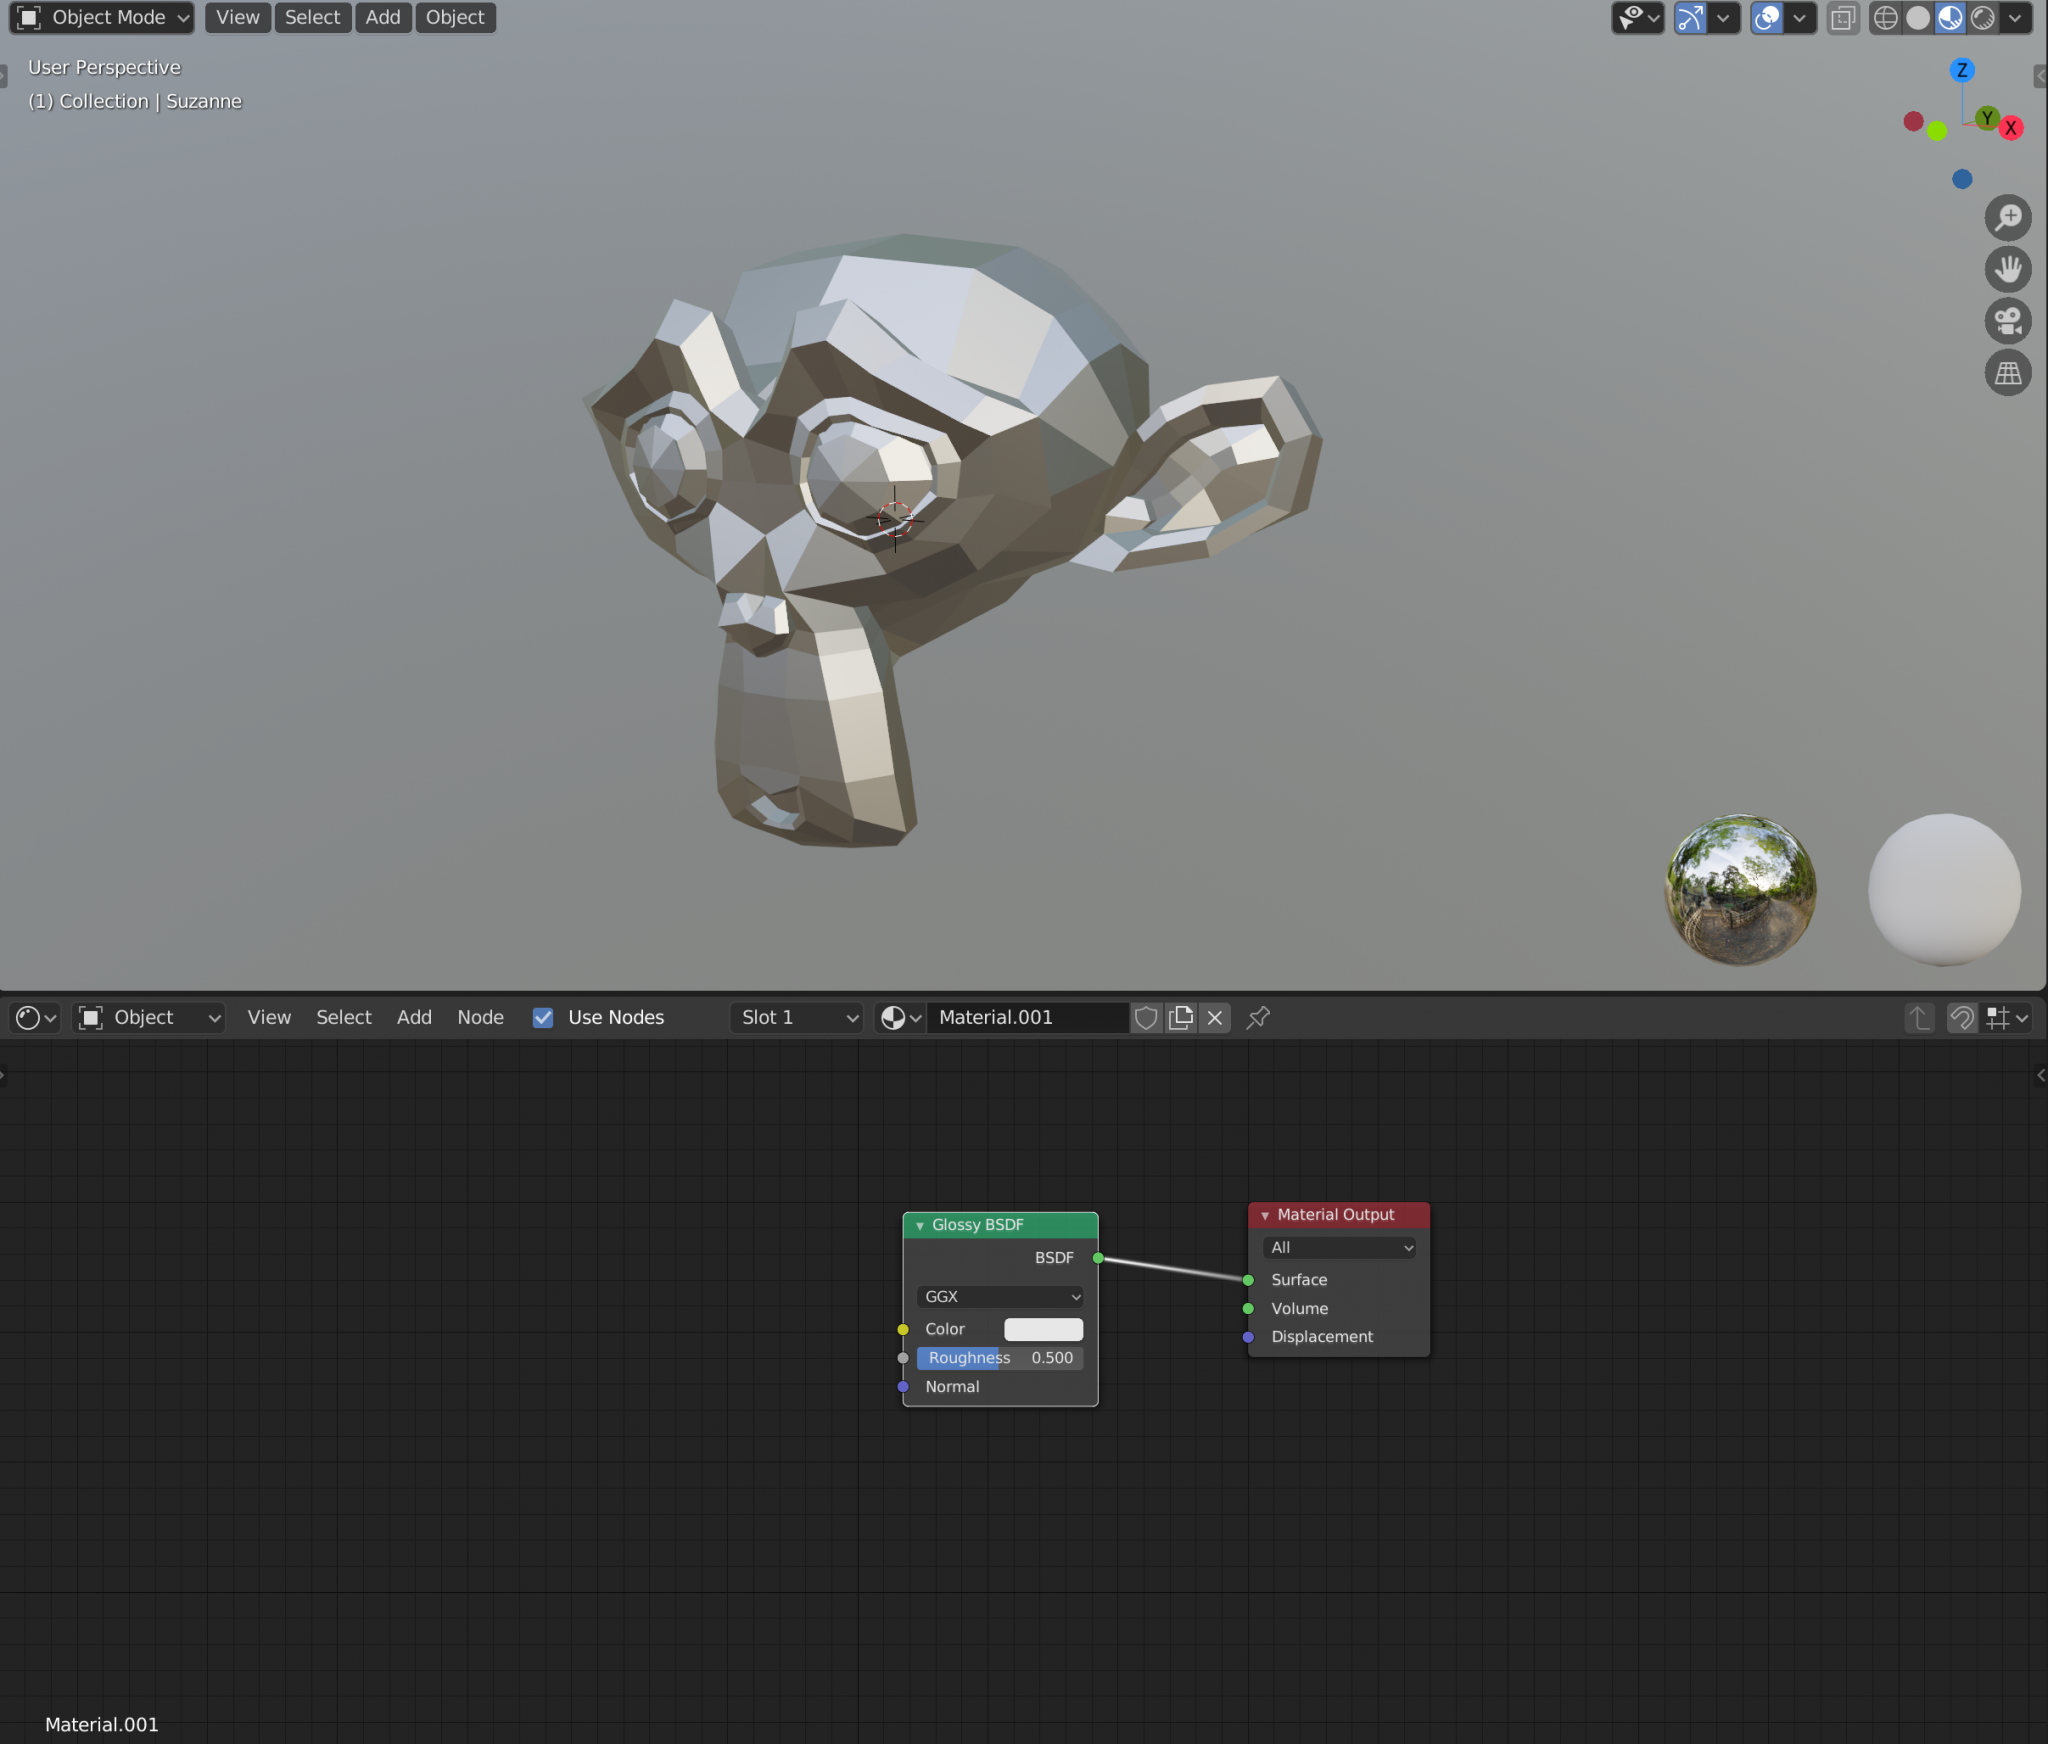Toggle the camera view icon
The width and height of the screenshot is (2048, 1744).
tap(2009, 321)
